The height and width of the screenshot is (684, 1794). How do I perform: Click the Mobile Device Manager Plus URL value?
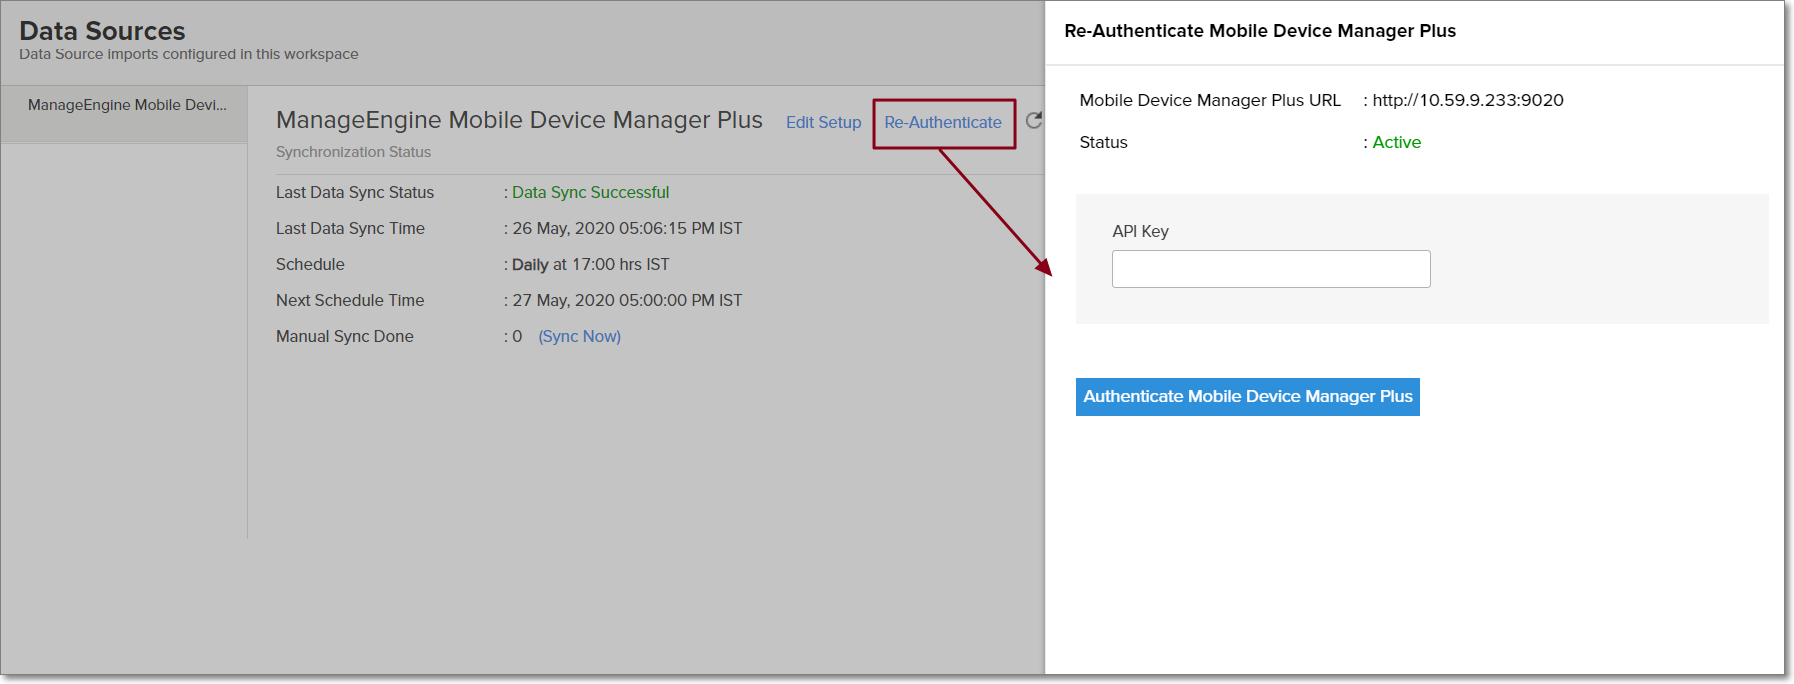click(1467, 100)
